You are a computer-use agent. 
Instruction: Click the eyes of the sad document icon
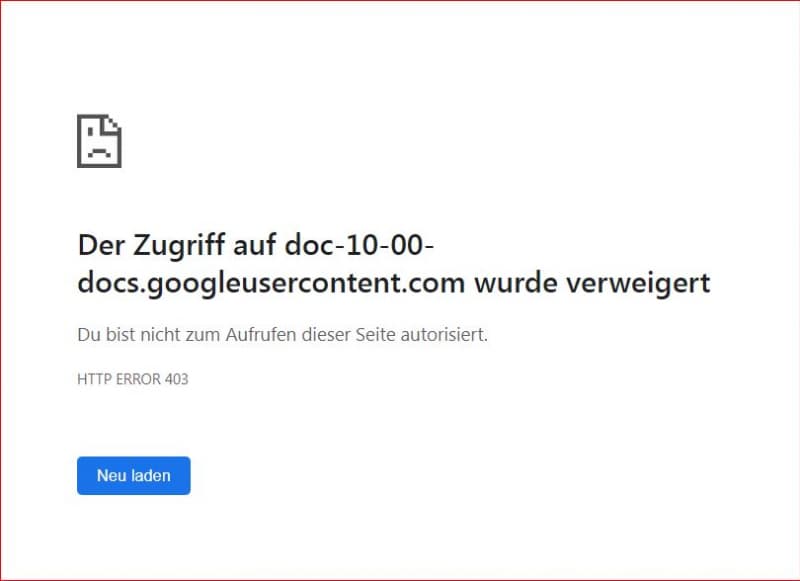click(x=99, y=133)
